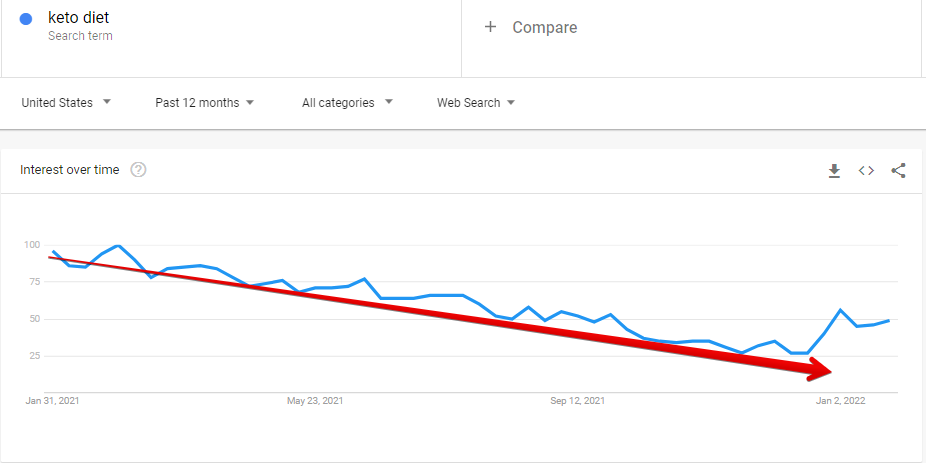The height and width of the screenshot is (463, 926).
Task: Click the Search term subtitle text
Action: click(x=80, y=36)
